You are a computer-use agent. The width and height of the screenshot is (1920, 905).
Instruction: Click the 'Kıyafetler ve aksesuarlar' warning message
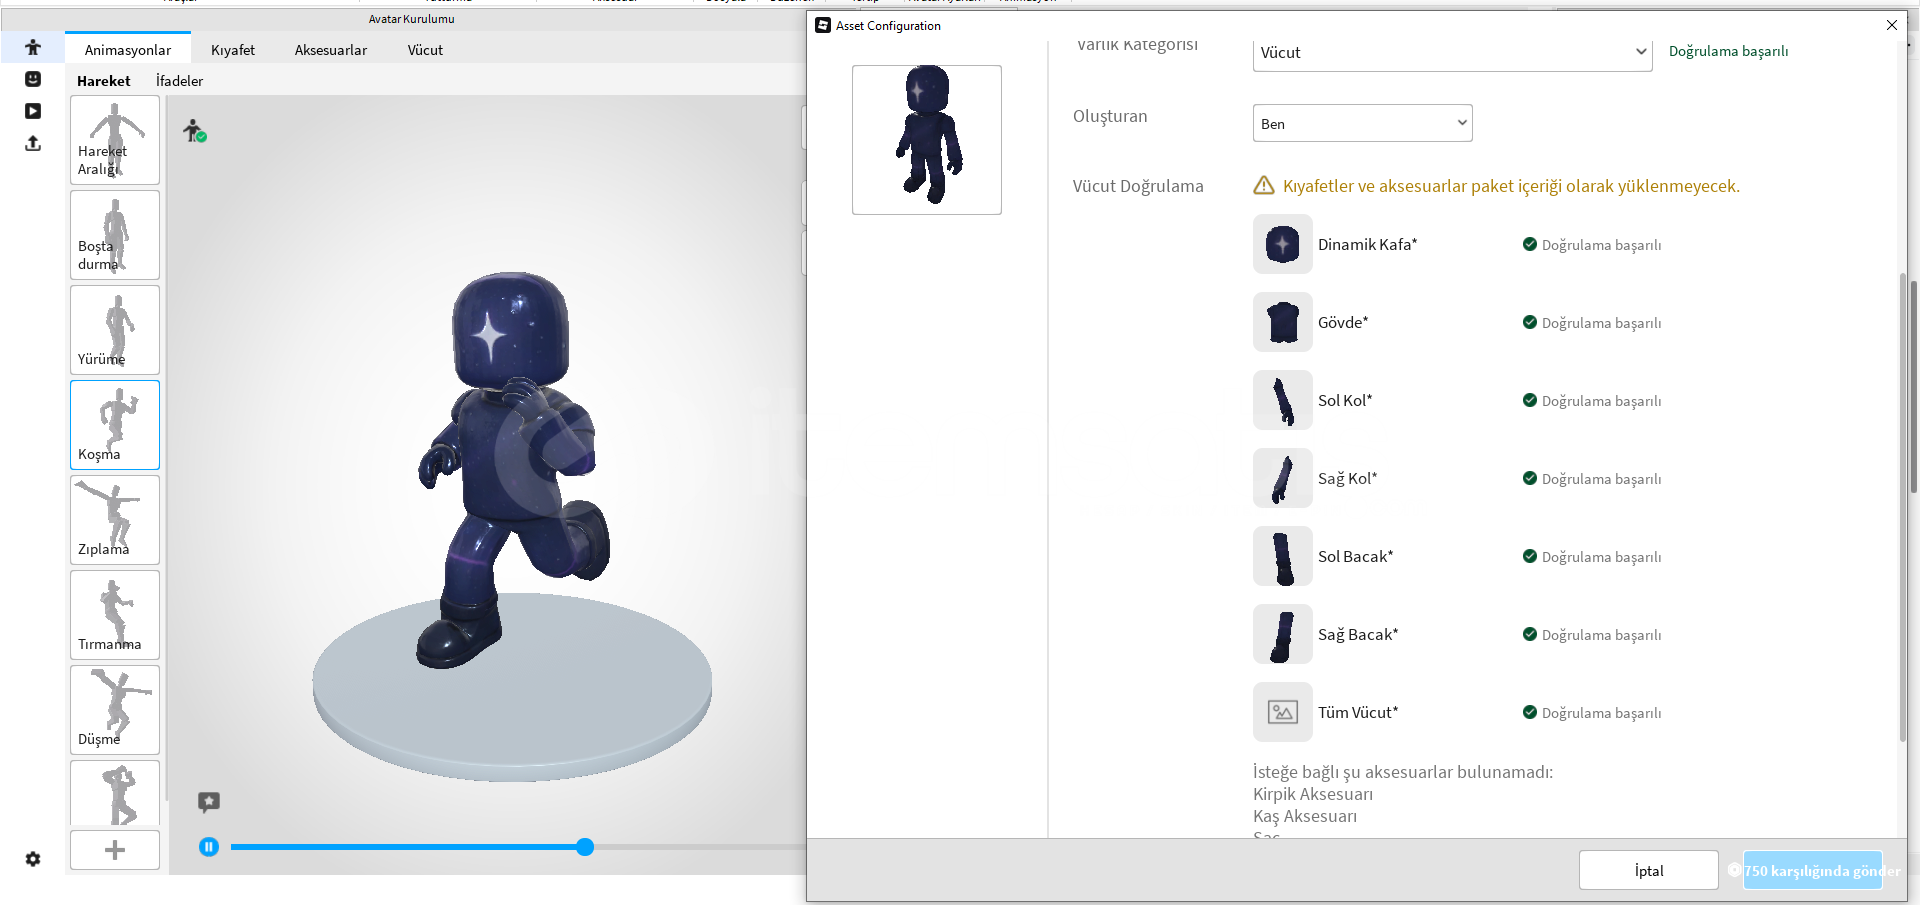click(x=1511, y=186)
